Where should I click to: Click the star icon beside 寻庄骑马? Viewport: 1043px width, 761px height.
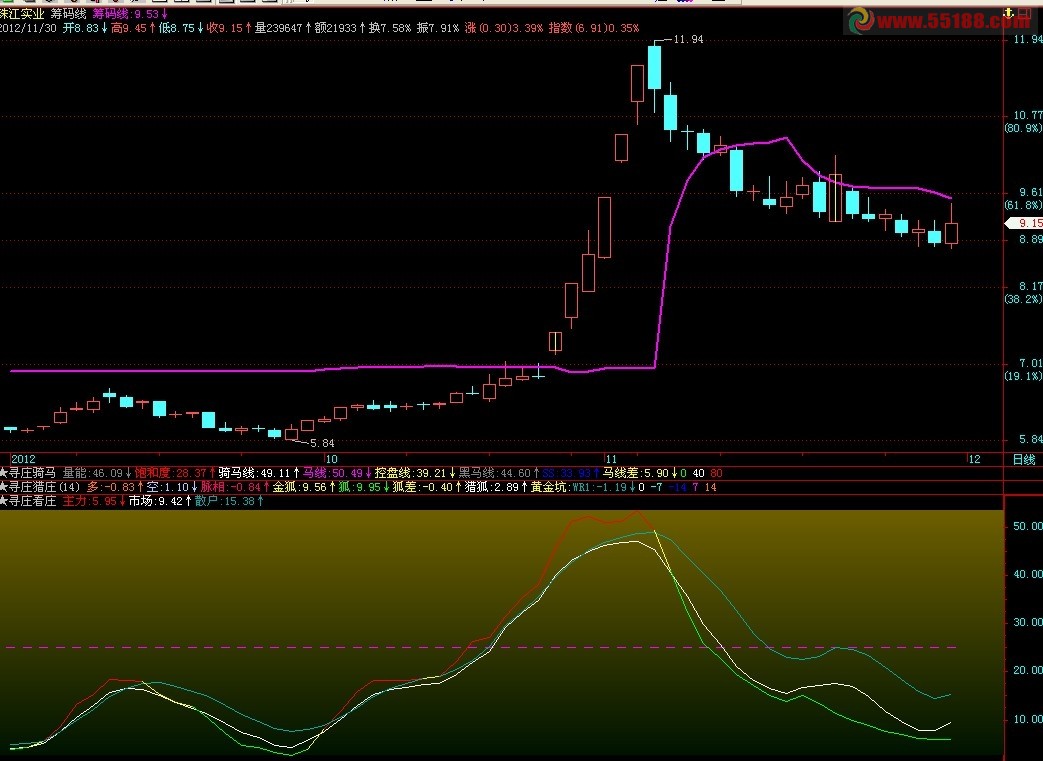(4, 472)
